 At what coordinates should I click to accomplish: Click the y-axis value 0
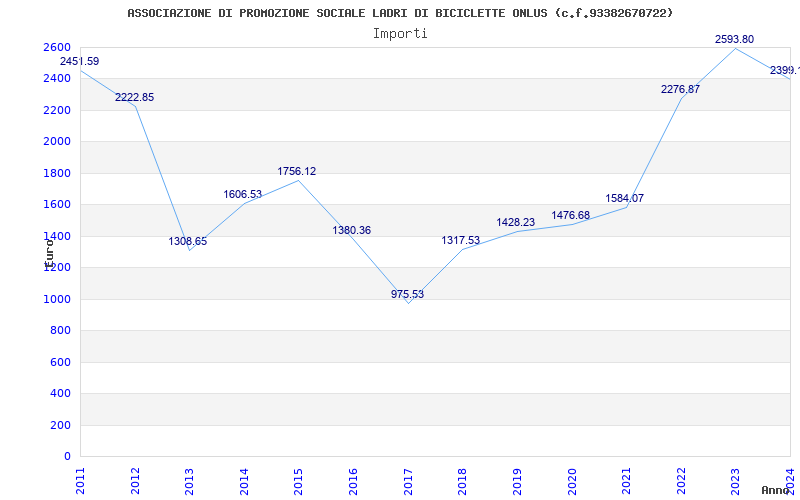(67, 457)
